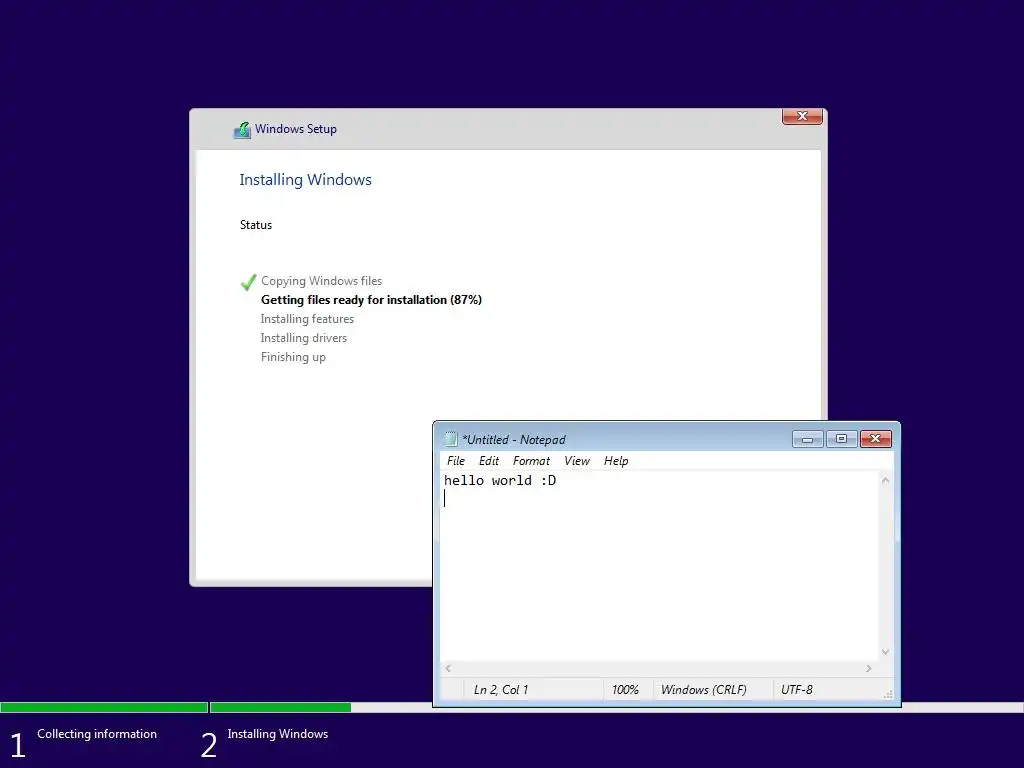This screenshot has width=1024, height=768.
Task: Open the Format menu in Notepad
Action: (x=531, y=461)
